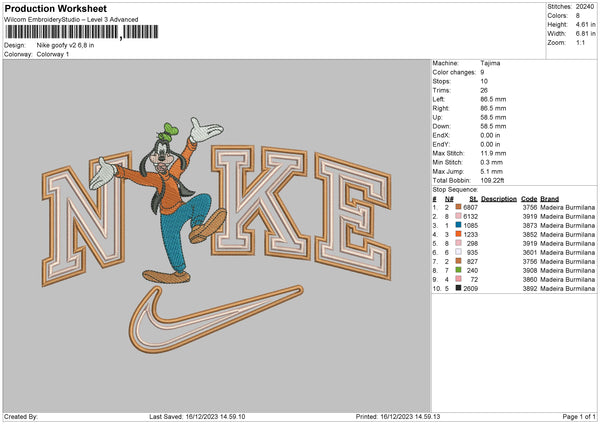Click stitch count '2609' in stop row 10
This screenshot has width=600, height=424.
[x=470, y=288]
